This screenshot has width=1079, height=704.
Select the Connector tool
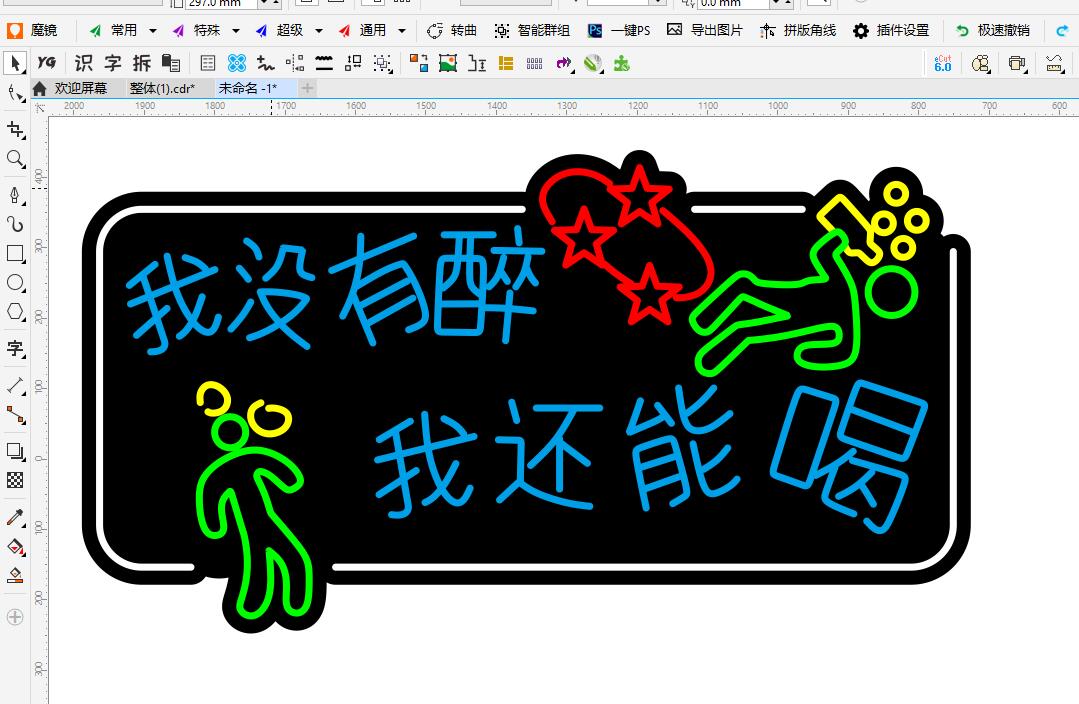[14, 415]
